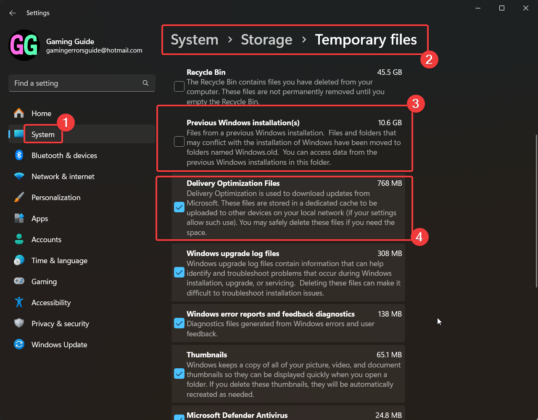Open Apps settings section

pos(82,218)
